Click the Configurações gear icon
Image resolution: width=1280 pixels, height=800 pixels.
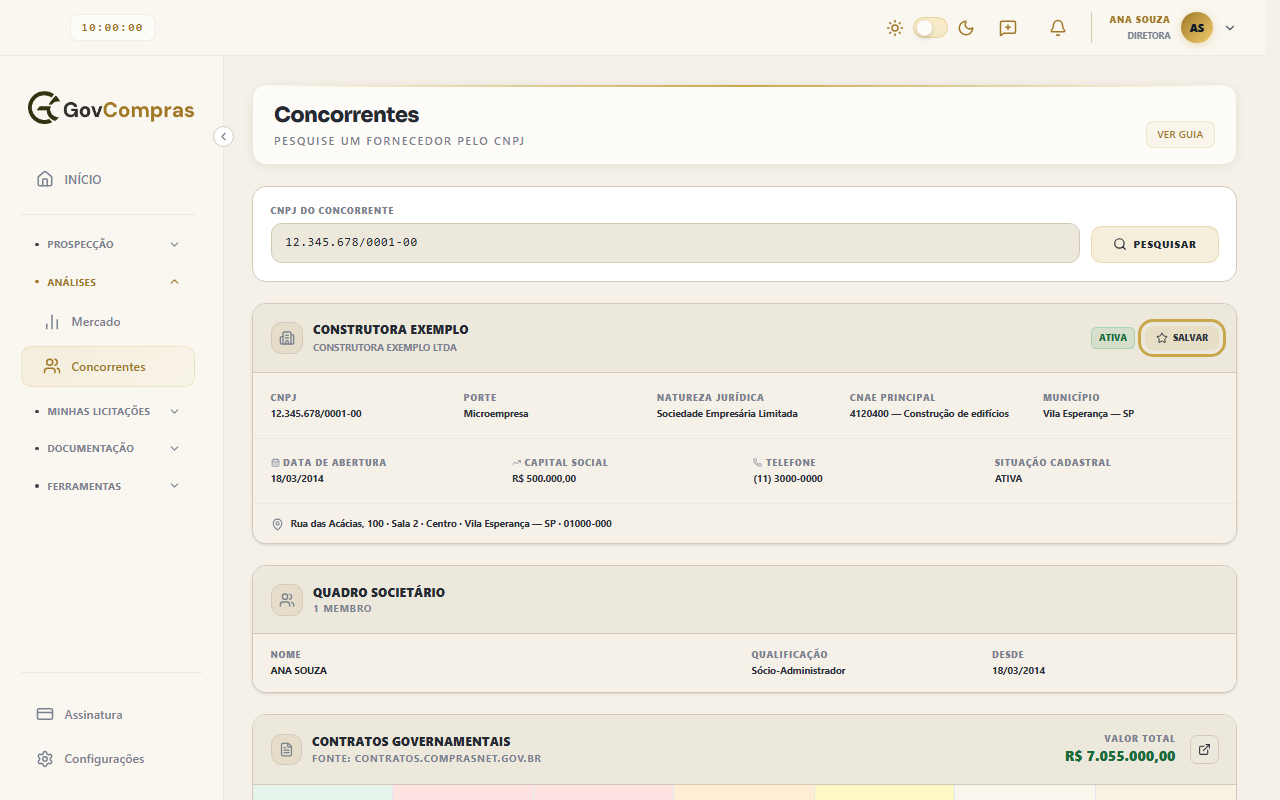pos(45,759)
